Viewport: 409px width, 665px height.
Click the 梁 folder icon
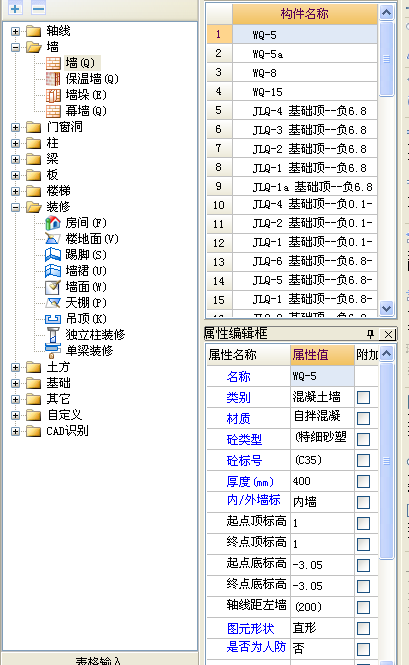(x=34, y=159)
